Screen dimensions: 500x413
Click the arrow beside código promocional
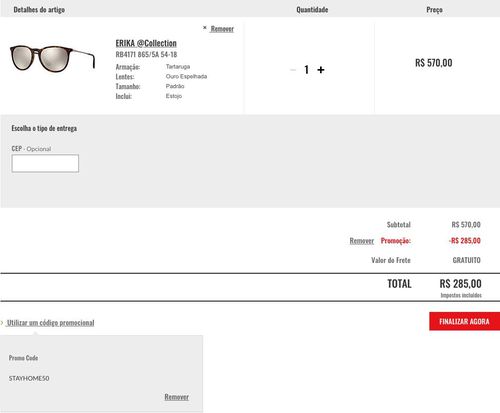2,323
